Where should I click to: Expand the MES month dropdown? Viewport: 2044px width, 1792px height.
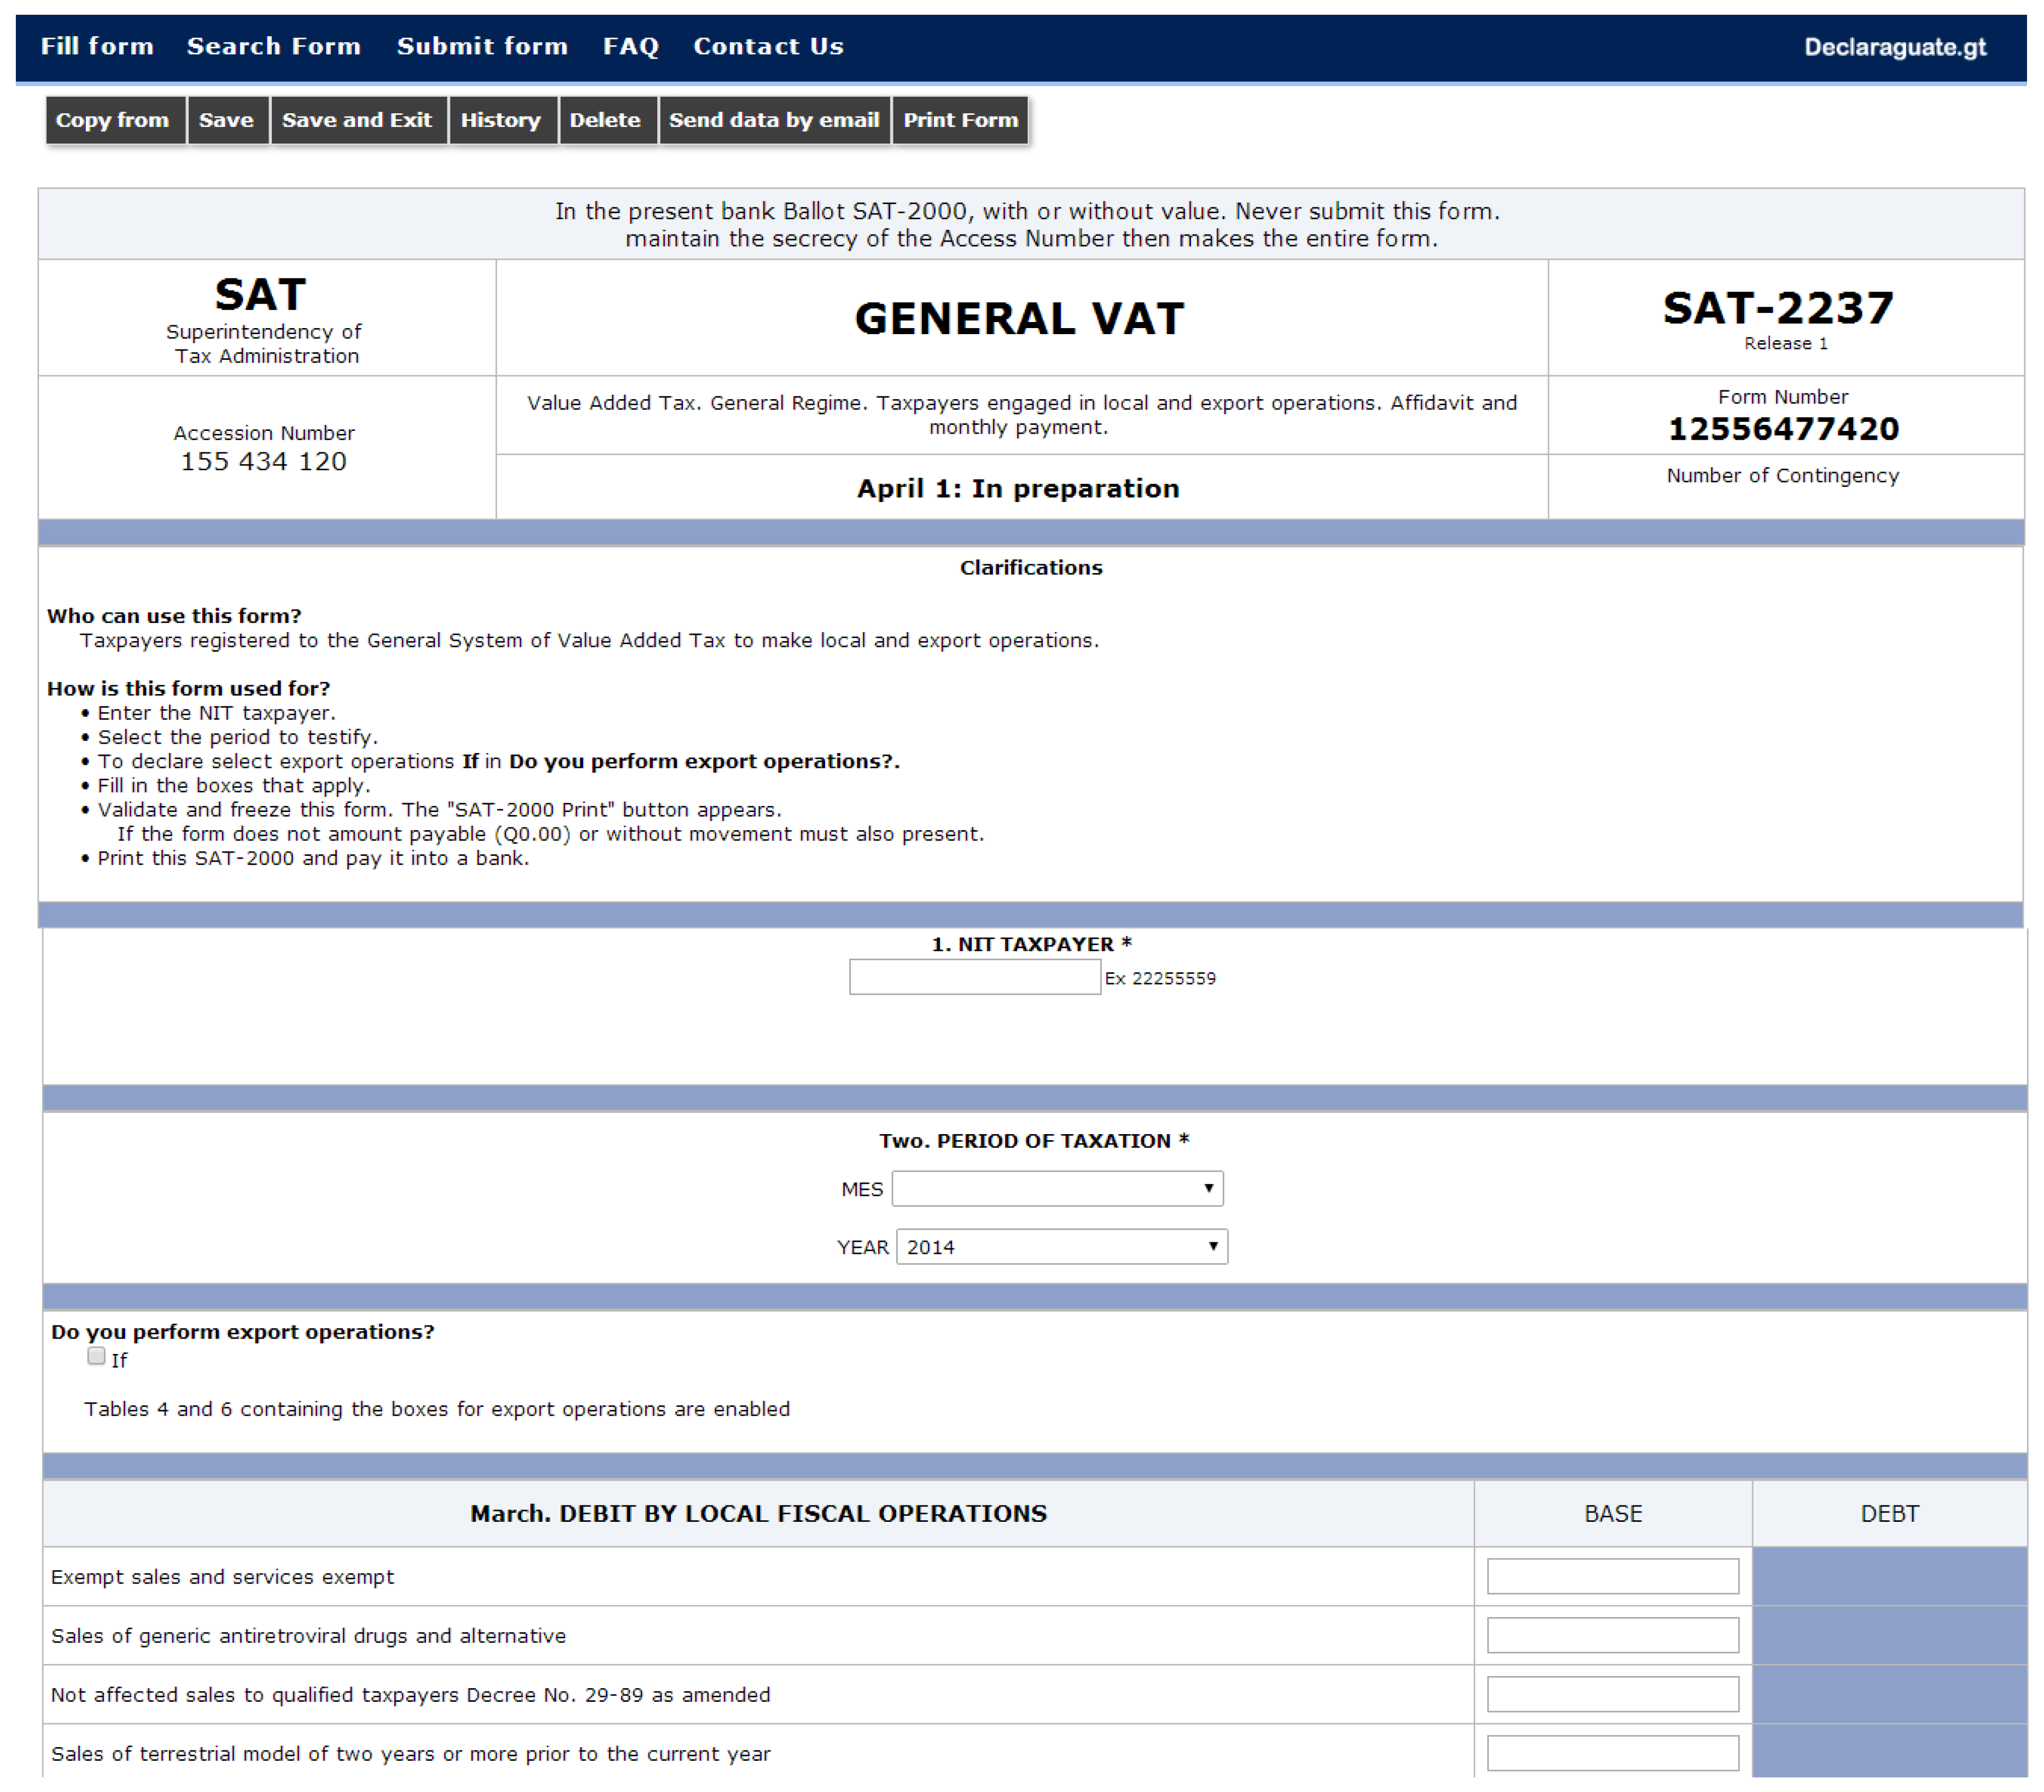pos(1057,1188)
